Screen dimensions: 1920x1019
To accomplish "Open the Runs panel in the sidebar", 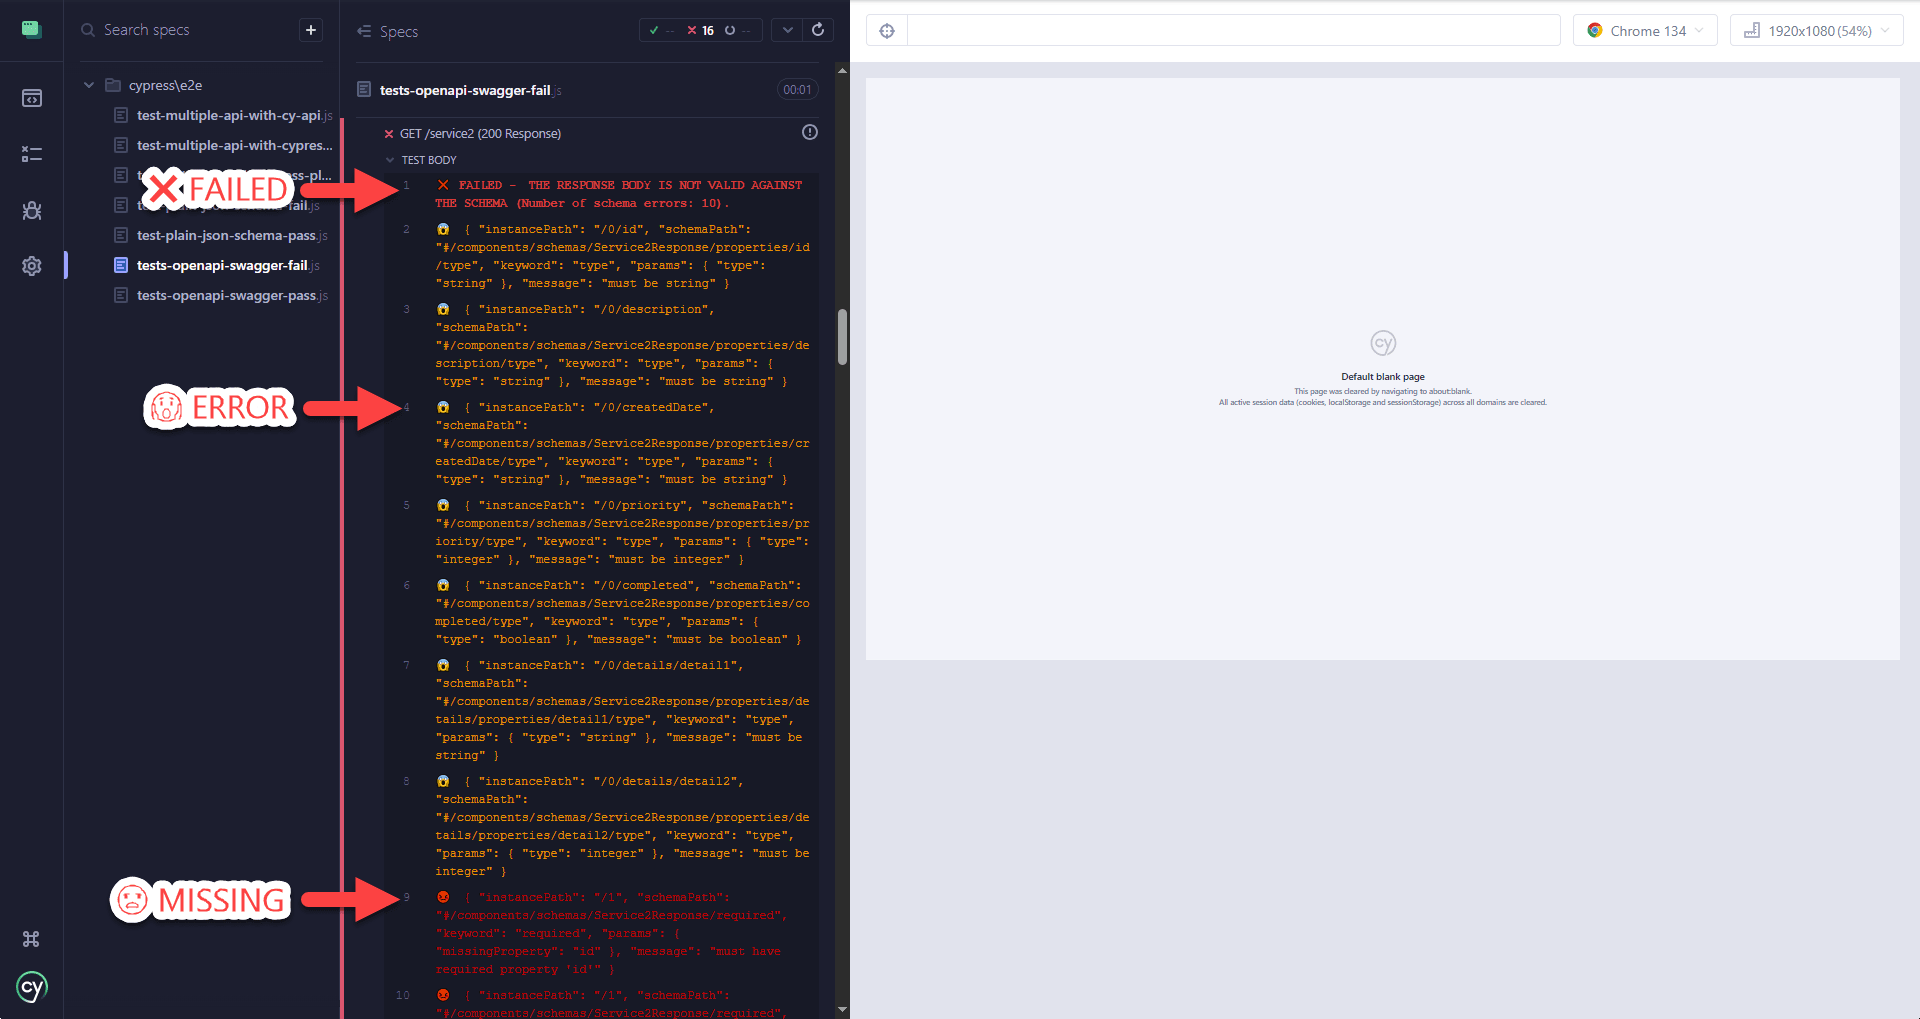I will click(x=31, y=153).
